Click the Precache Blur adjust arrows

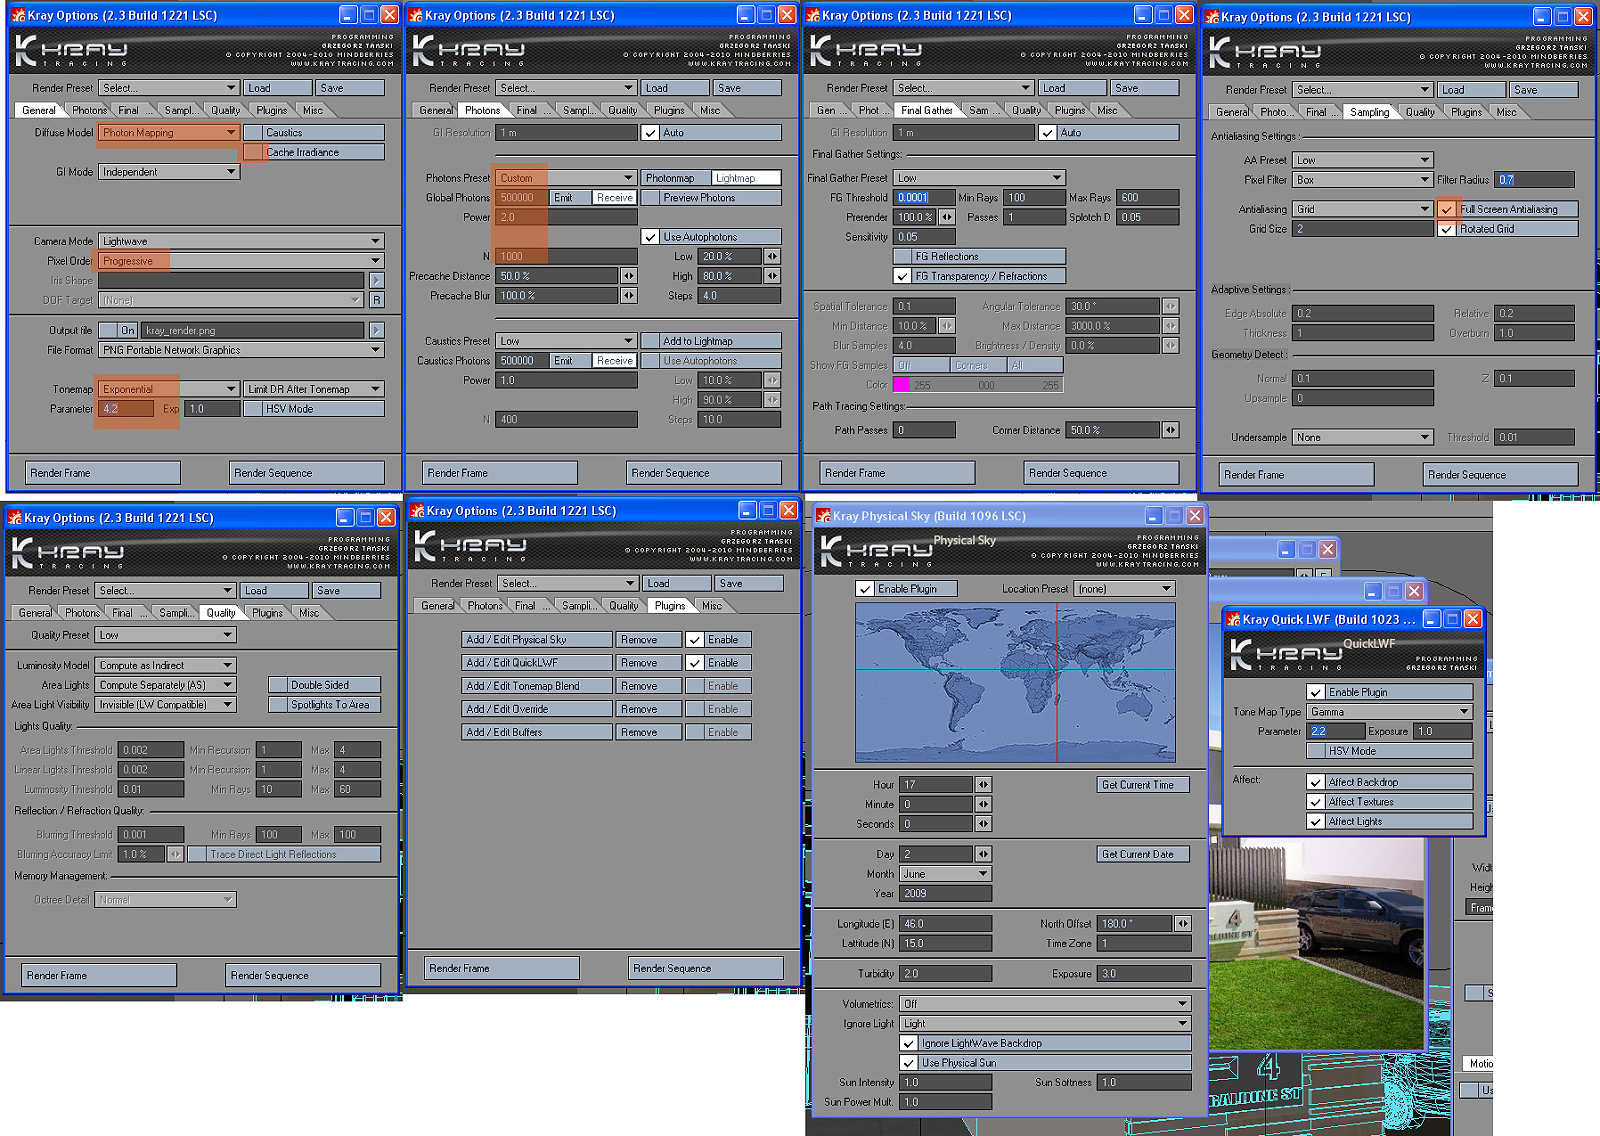click(x=629, y=296)
